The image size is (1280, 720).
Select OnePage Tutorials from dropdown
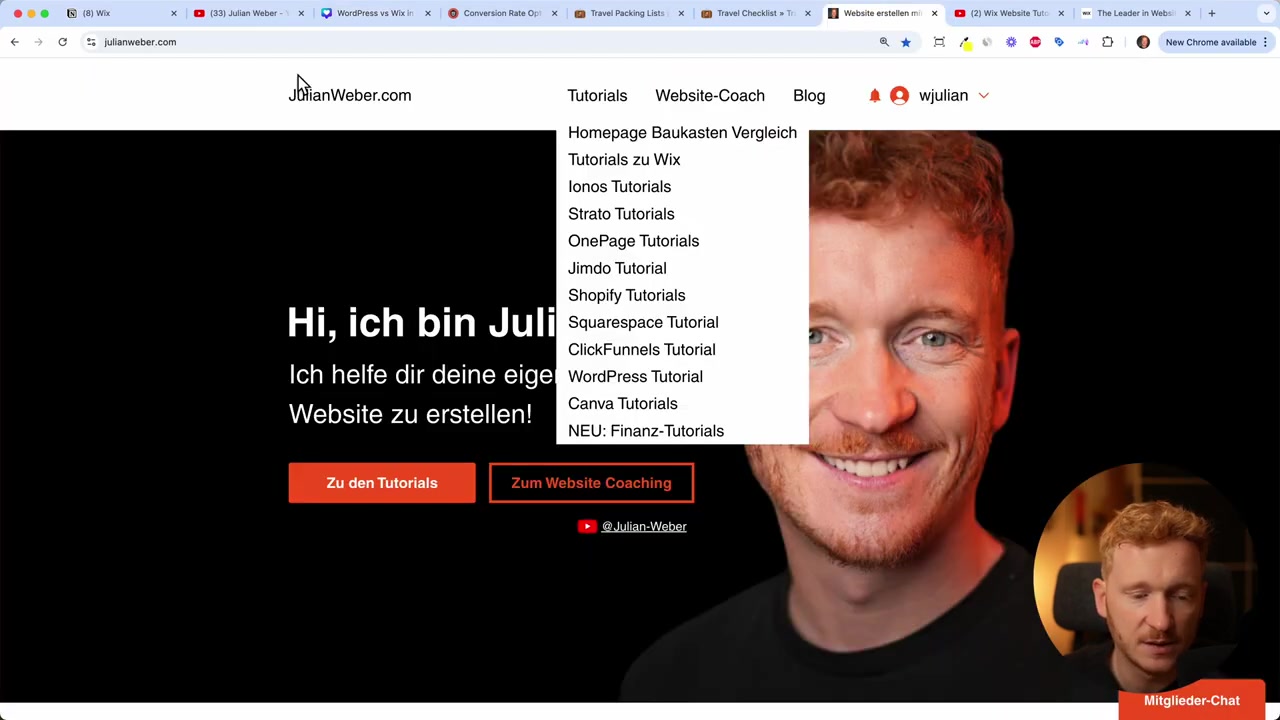[x=633, y=240]
